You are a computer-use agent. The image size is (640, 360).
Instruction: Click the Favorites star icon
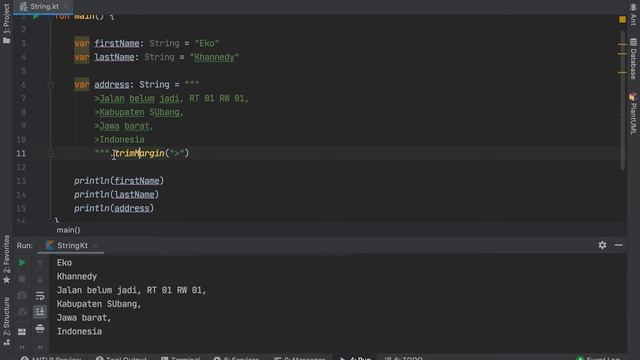6,280
